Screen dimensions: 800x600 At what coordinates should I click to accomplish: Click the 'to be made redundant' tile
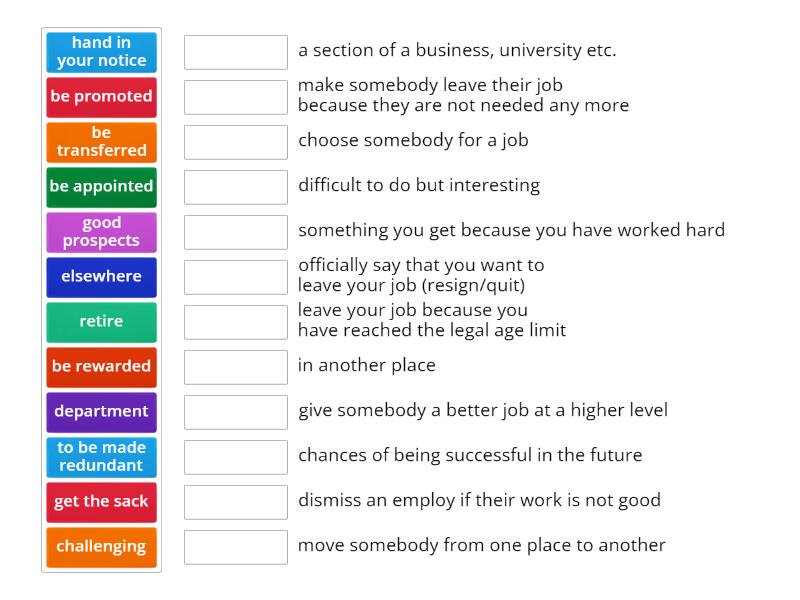pyautogui.click(x=101, y=456)
